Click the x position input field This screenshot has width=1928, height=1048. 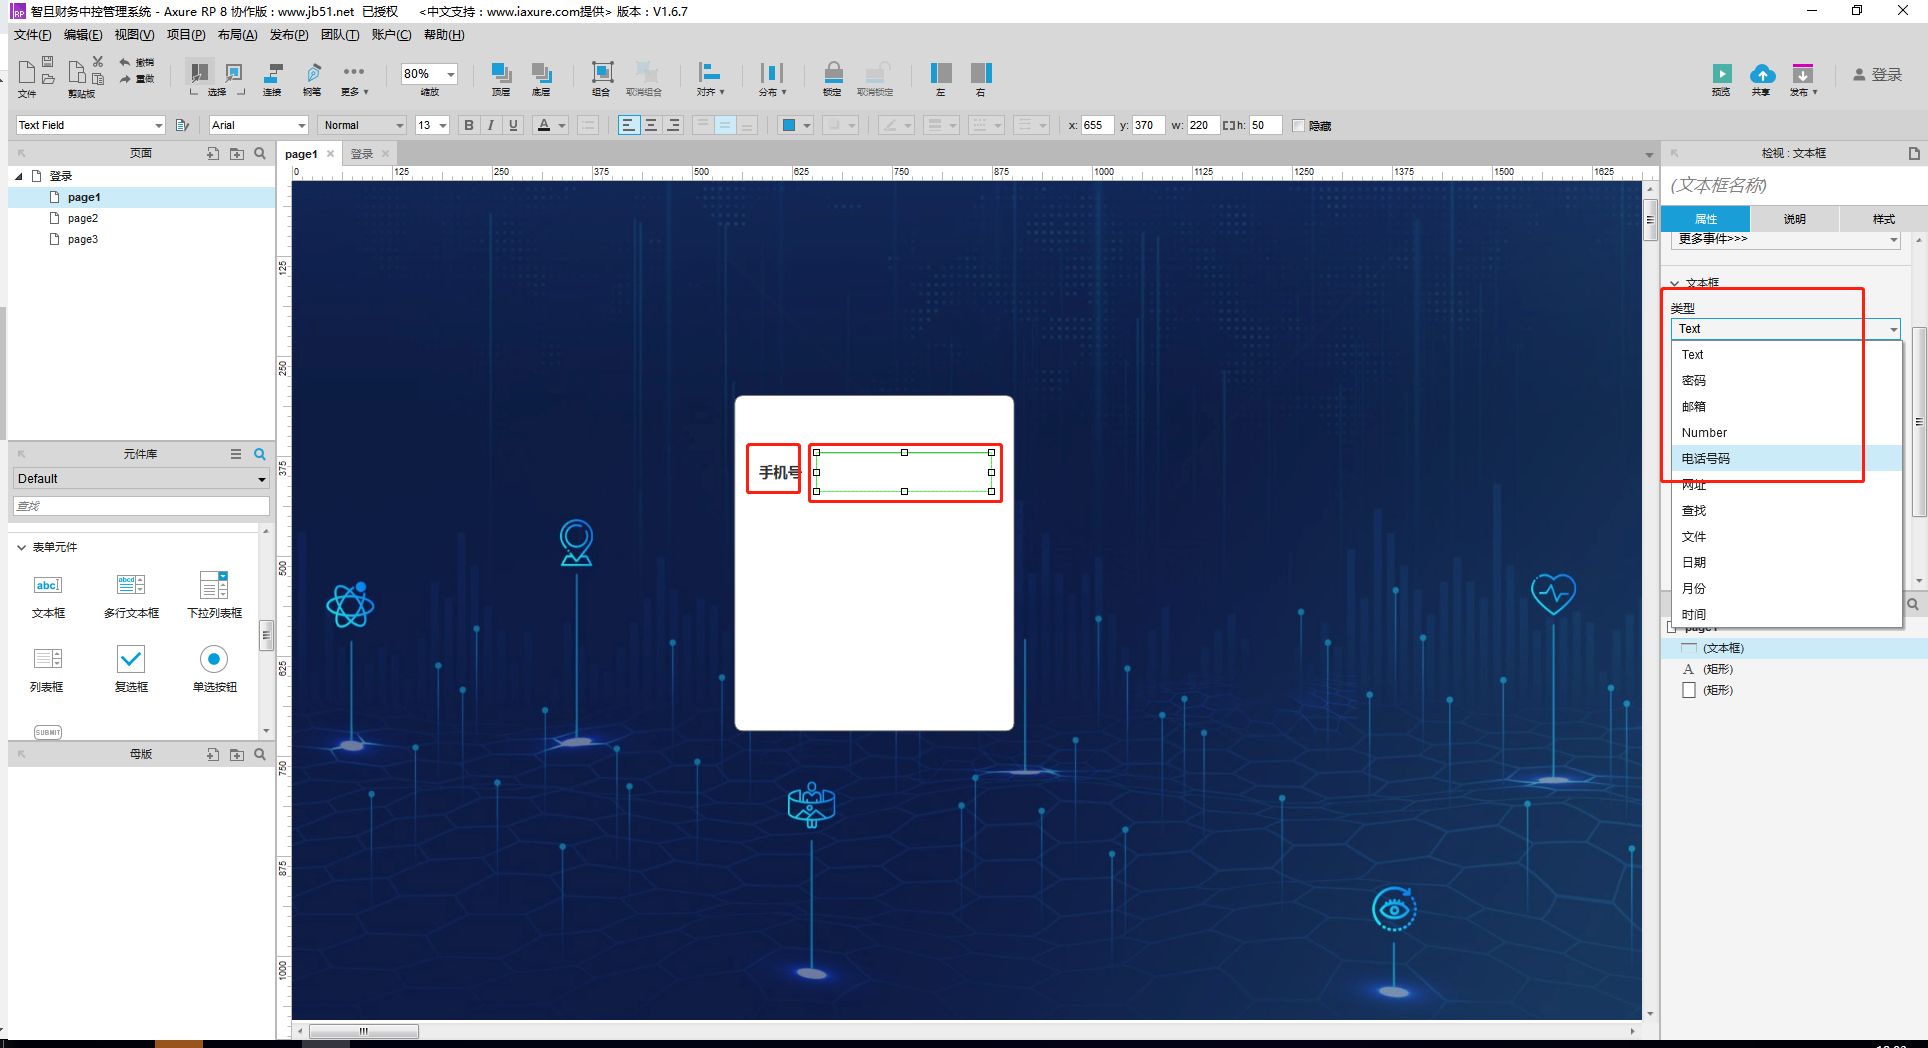(1097, 125)
